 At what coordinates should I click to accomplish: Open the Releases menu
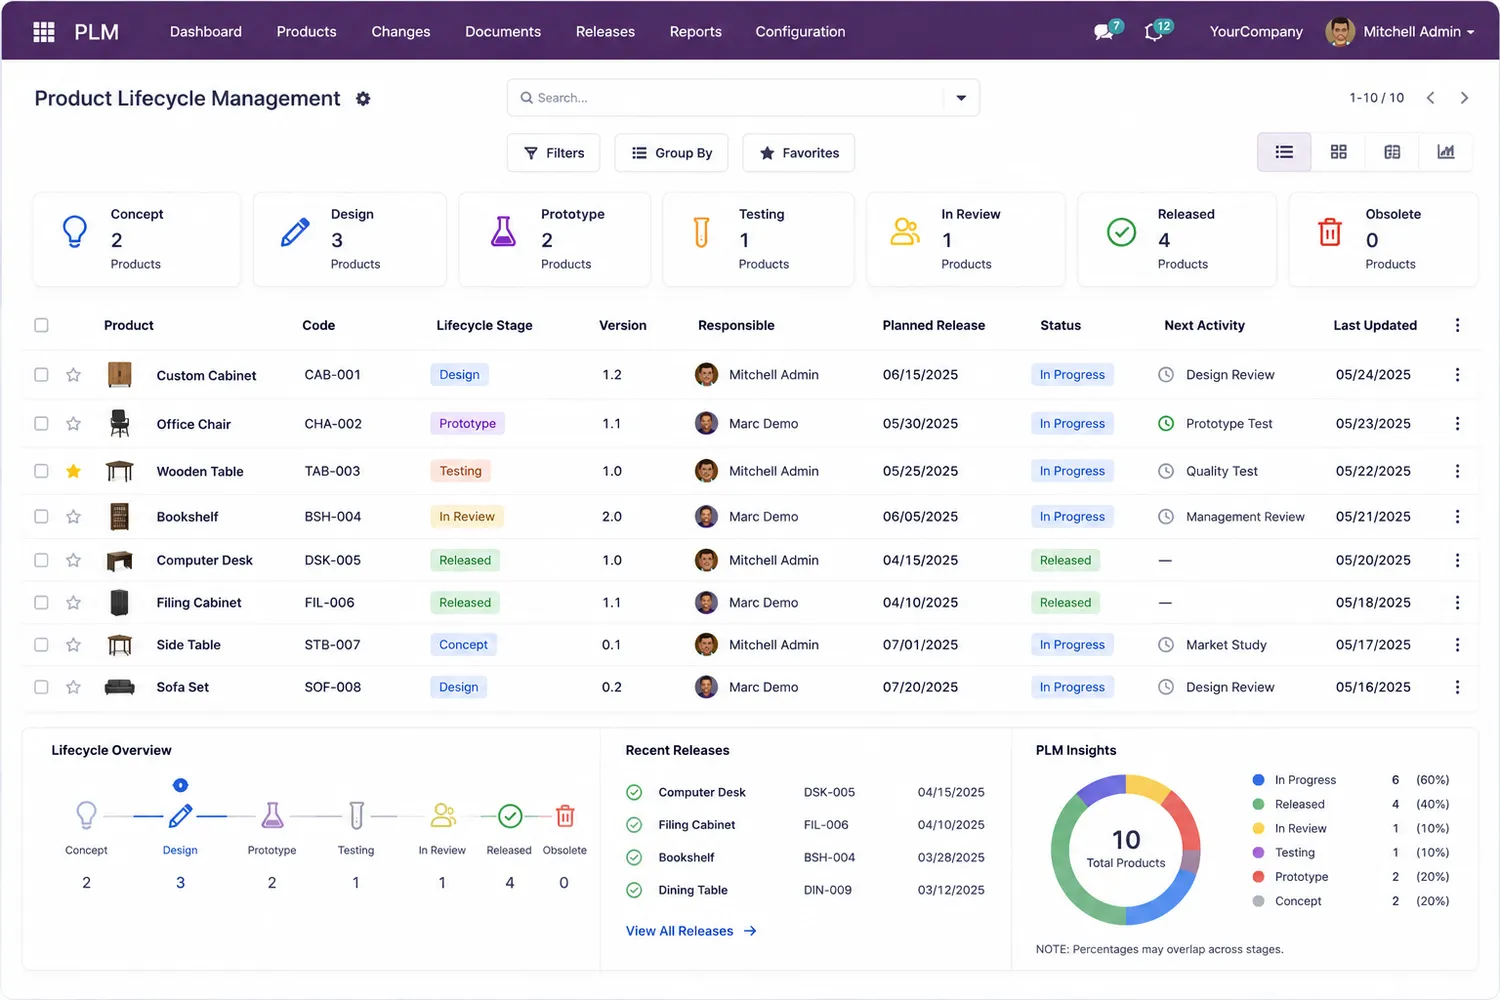605,32
